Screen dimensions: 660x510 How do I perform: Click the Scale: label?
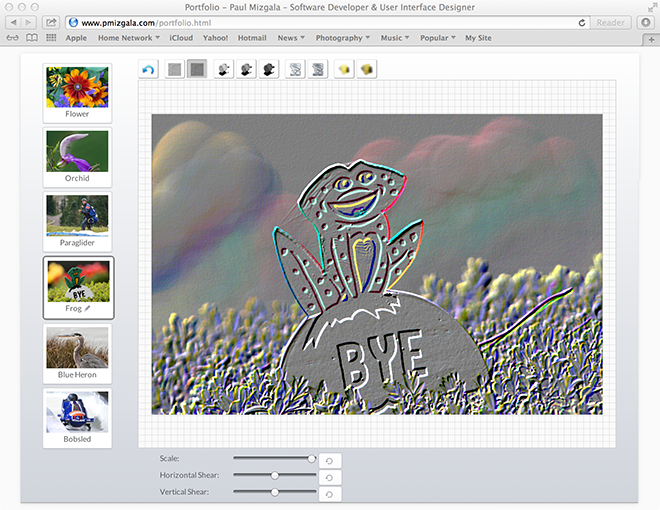click(169, 458)
